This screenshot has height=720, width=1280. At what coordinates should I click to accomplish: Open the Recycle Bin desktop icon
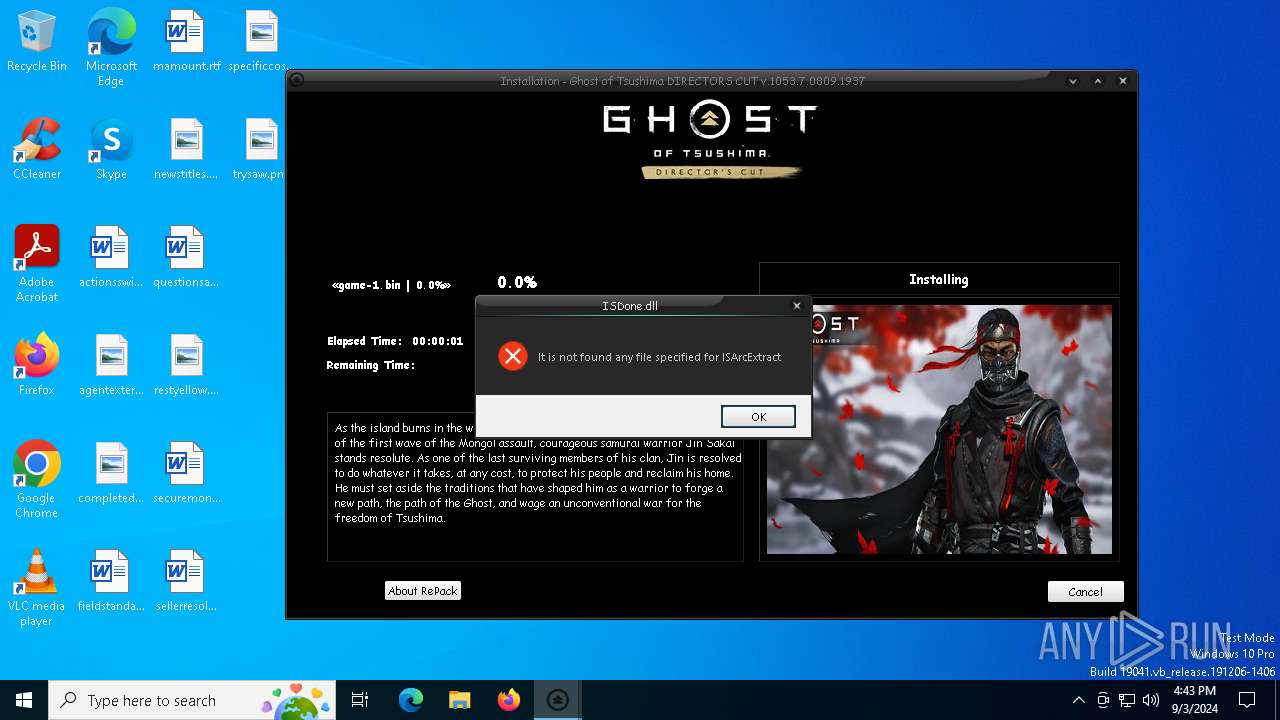(37, 43)
